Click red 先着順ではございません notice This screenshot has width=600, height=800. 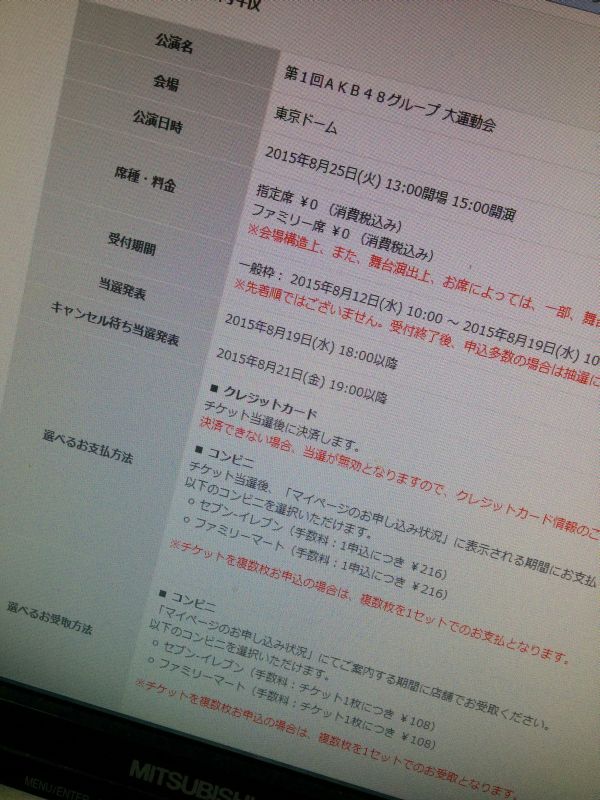tap(416, 333)
